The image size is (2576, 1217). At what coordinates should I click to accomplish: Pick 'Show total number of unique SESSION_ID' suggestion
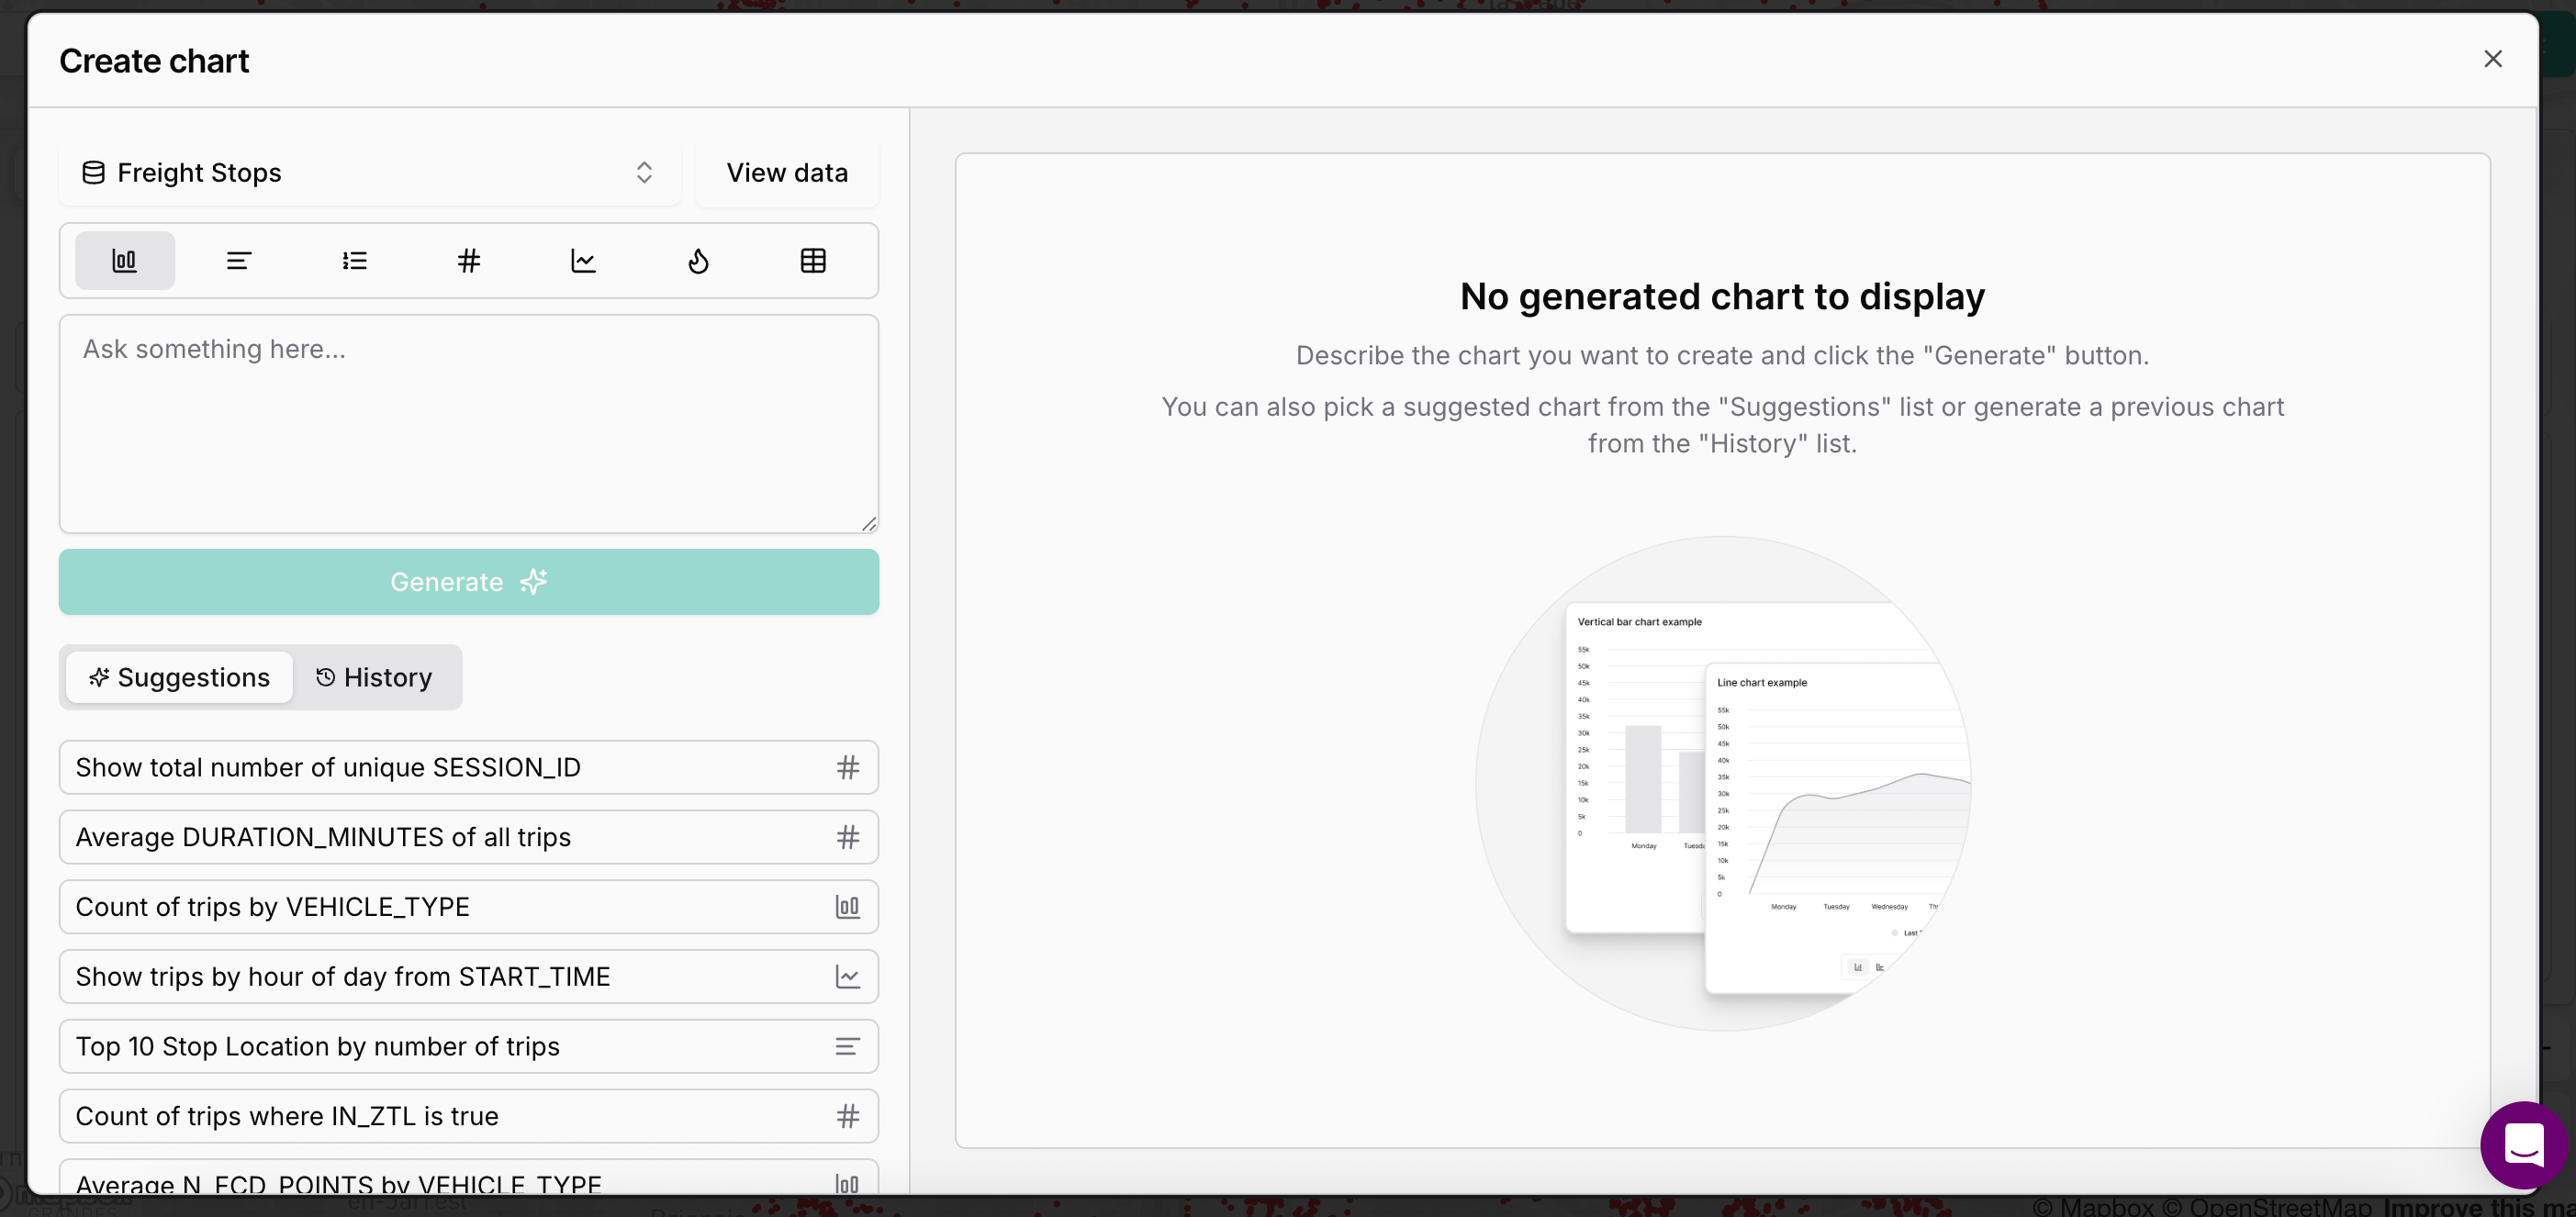coord(469,767)
